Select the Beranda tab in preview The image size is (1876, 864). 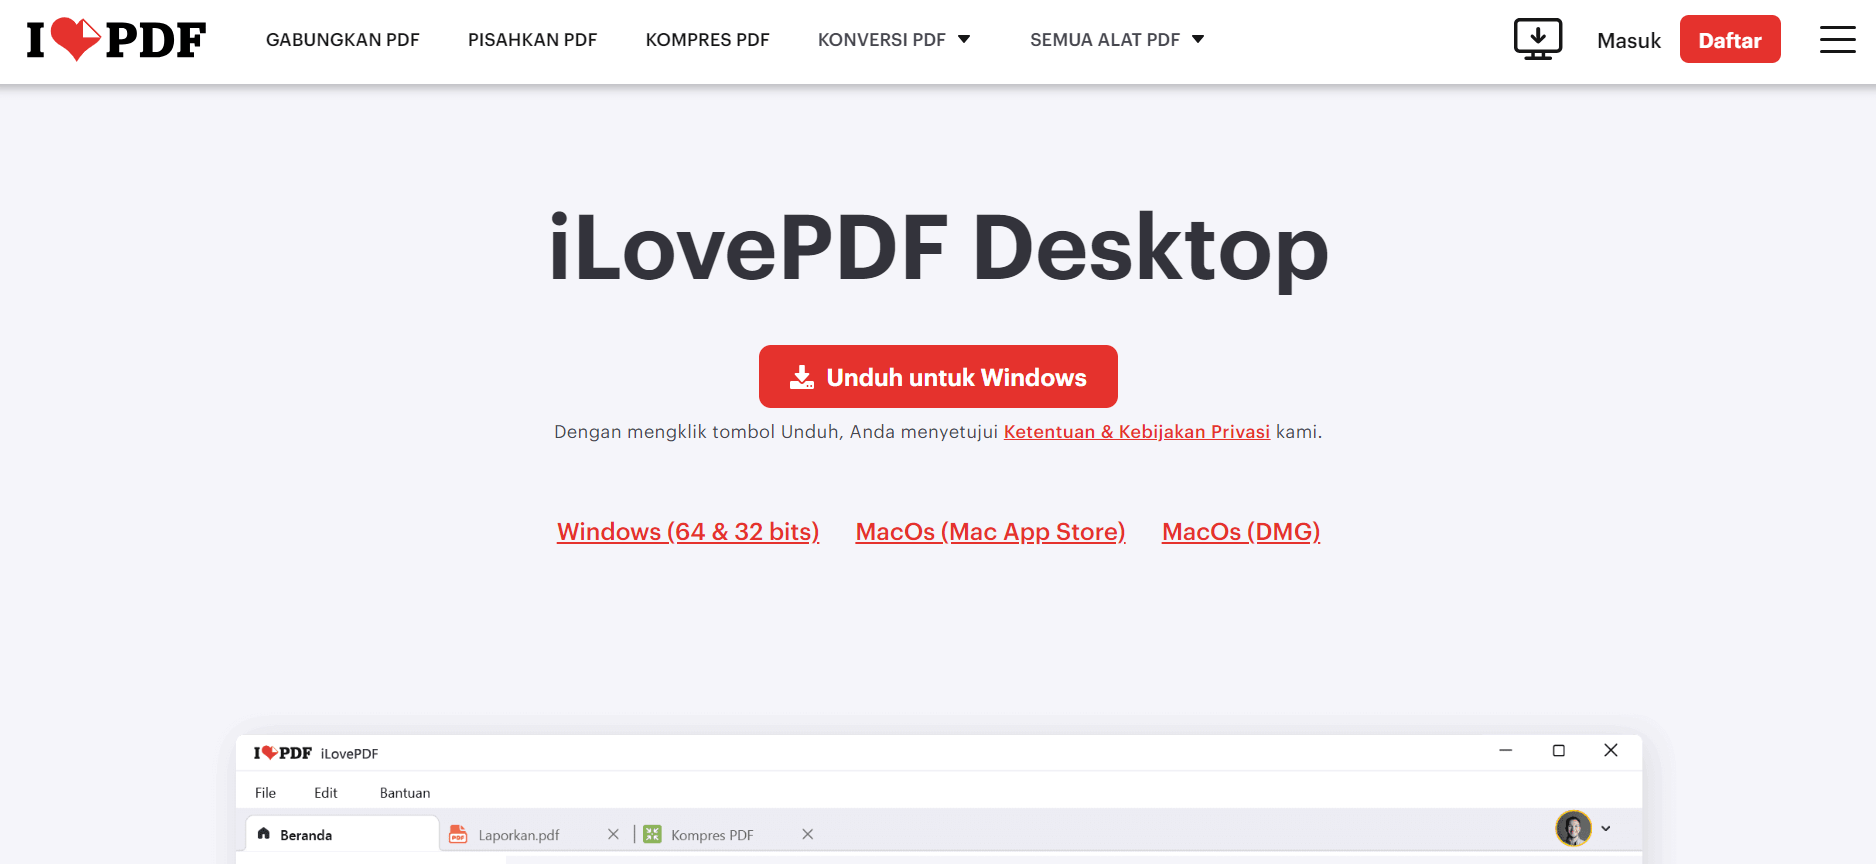[342, 834]
